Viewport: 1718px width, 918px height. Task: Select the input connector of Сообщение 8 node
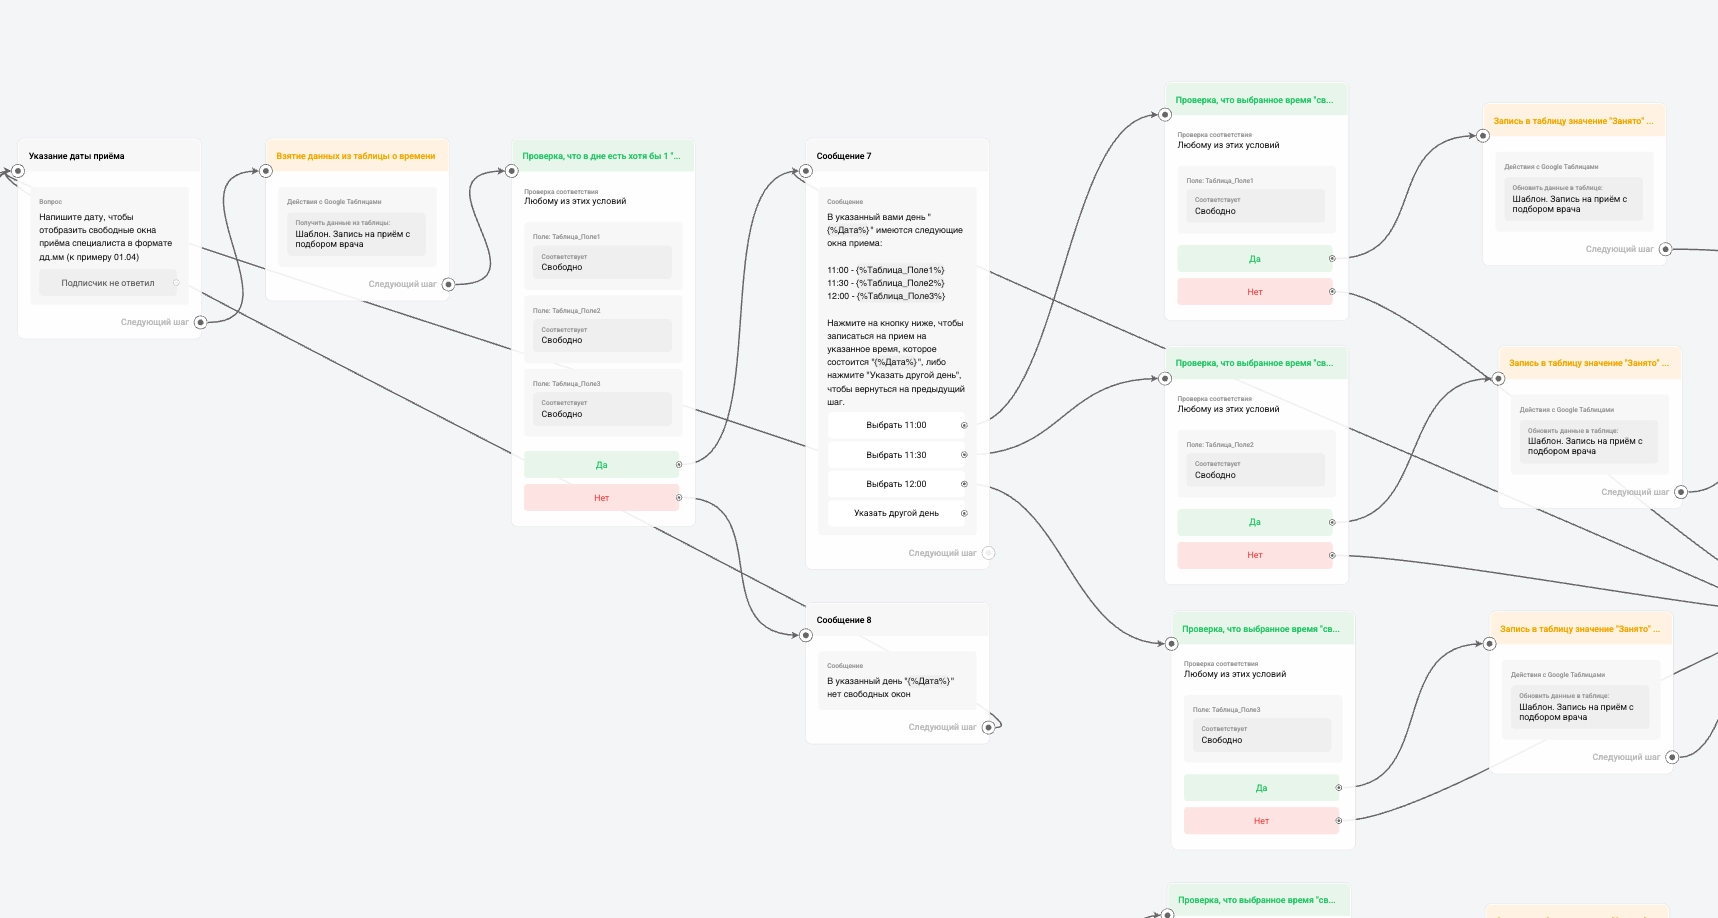(806, 635)
